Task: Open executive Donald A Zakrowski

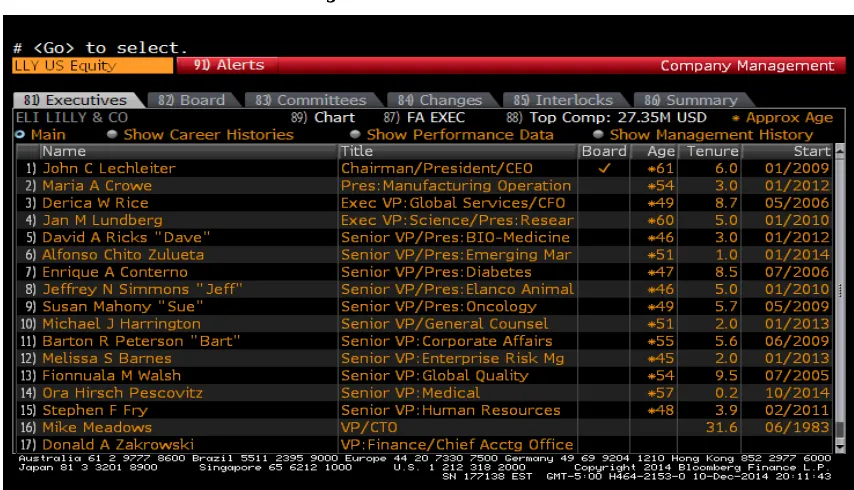Action: coord(118,445)
